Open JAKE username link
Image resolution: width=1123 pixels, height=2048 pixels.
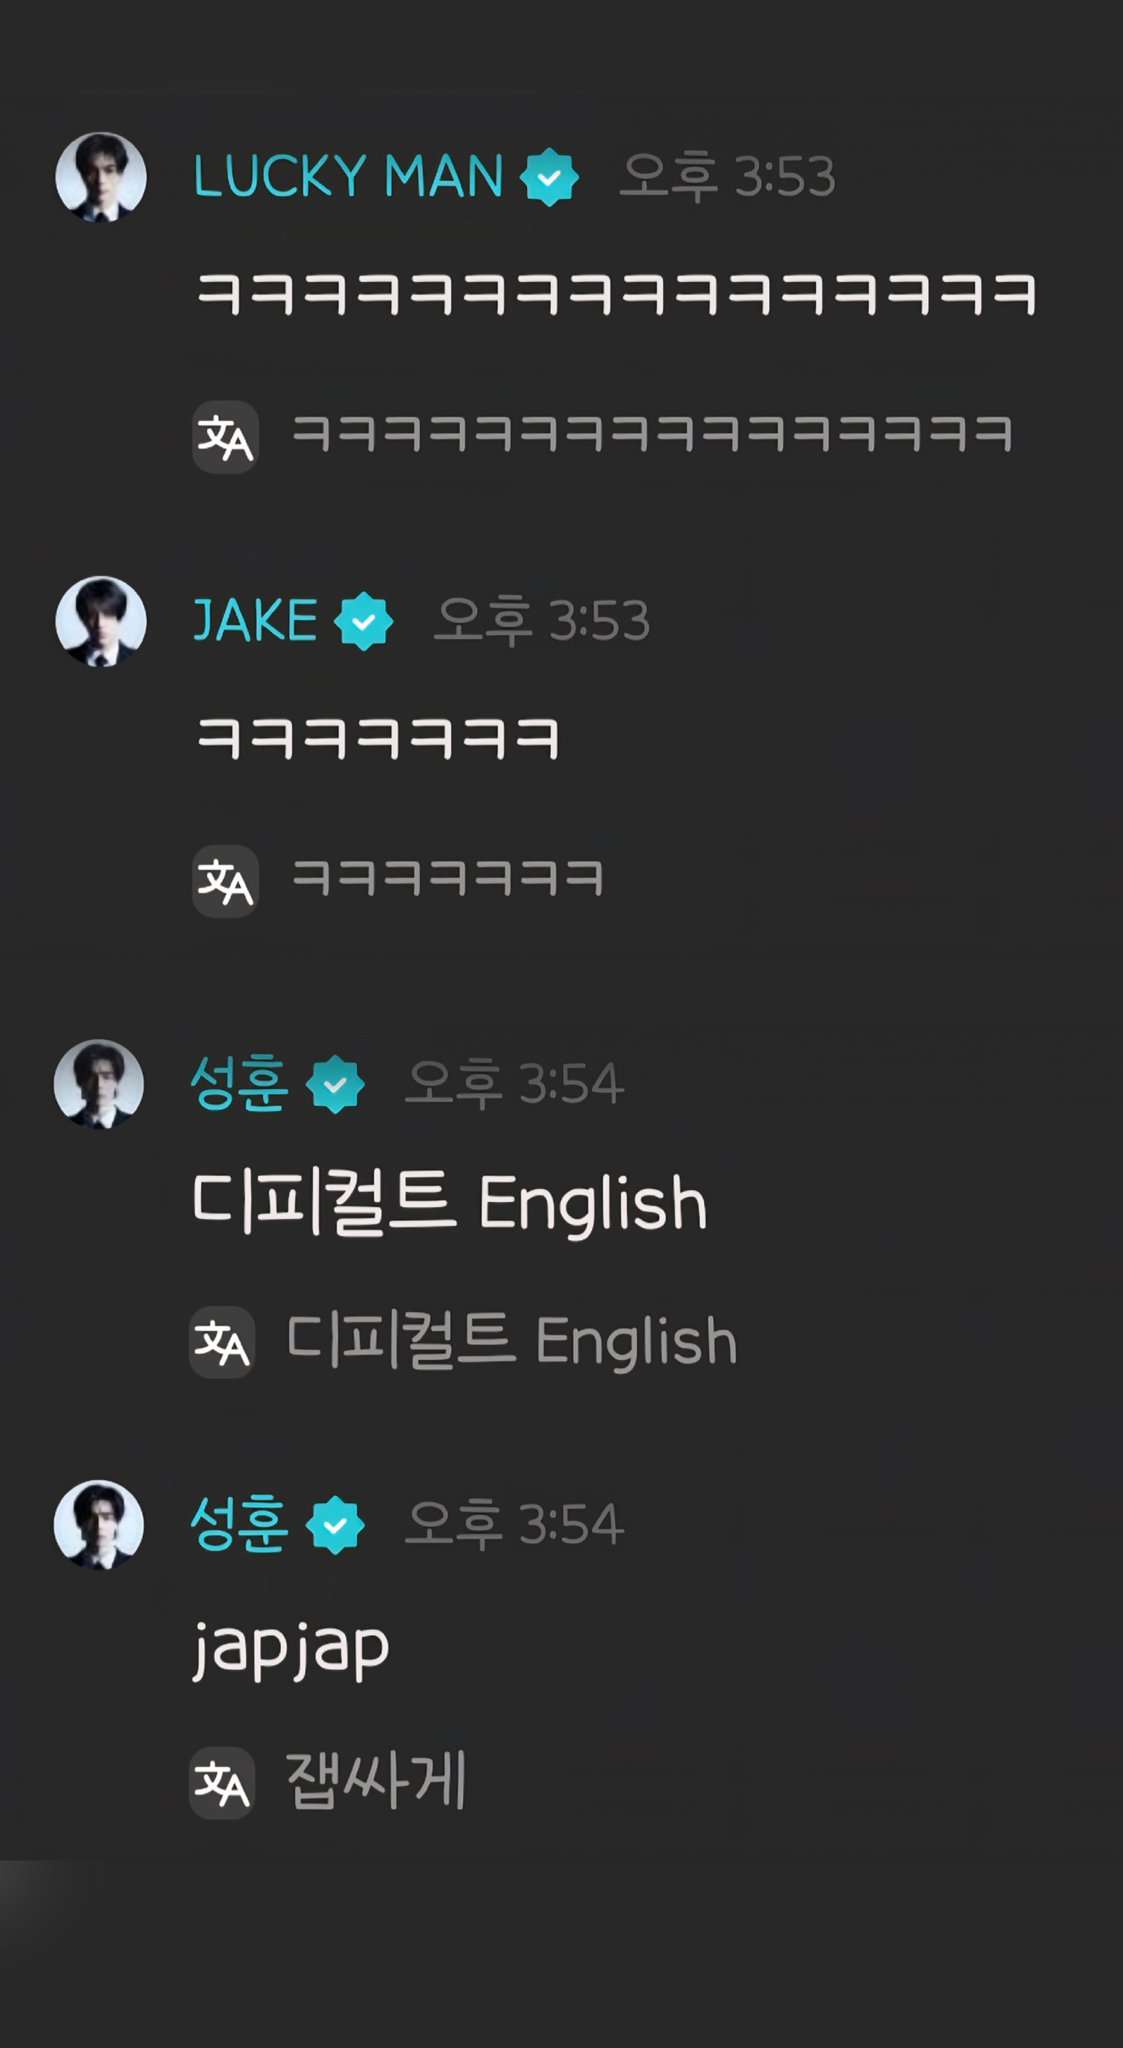[x=255, y=621]
